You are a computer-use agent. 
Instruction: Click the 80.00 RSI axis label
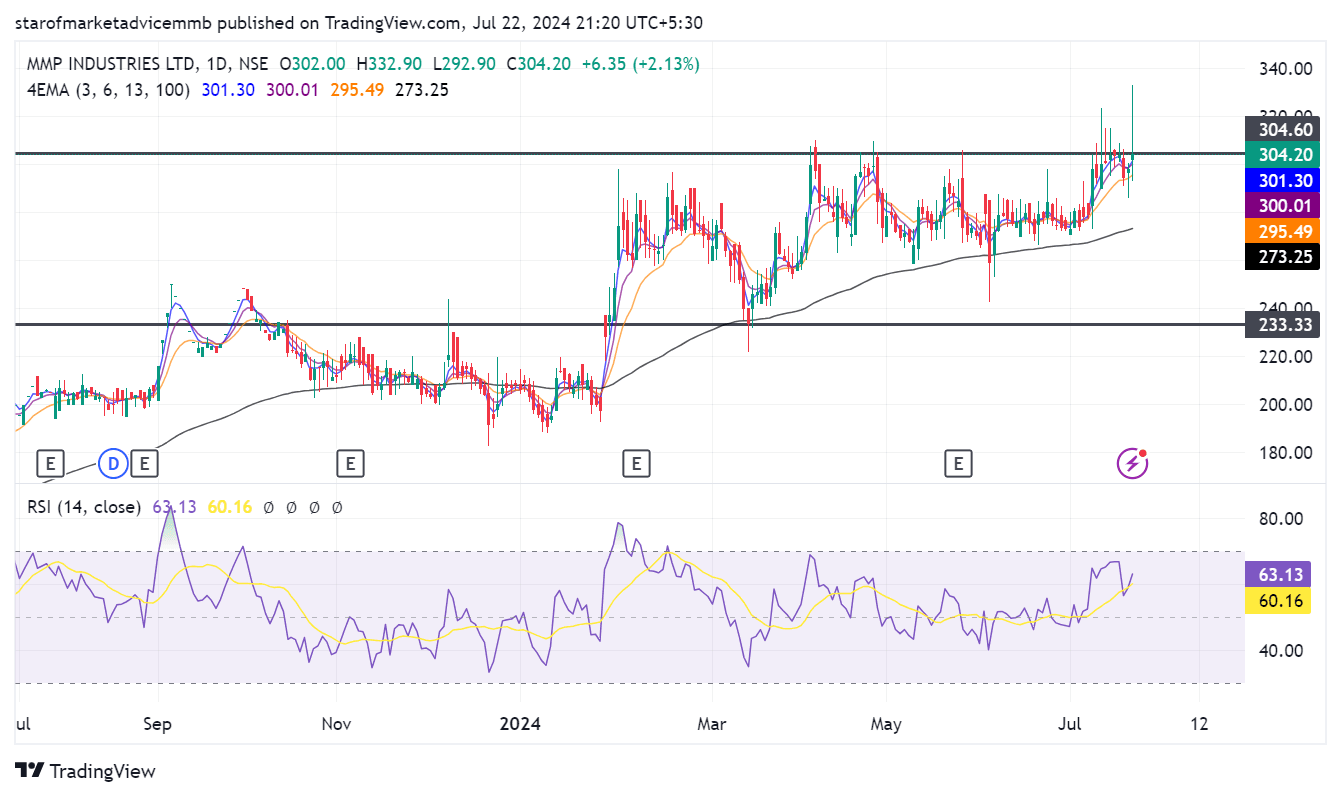click(x=1279, y=518)
